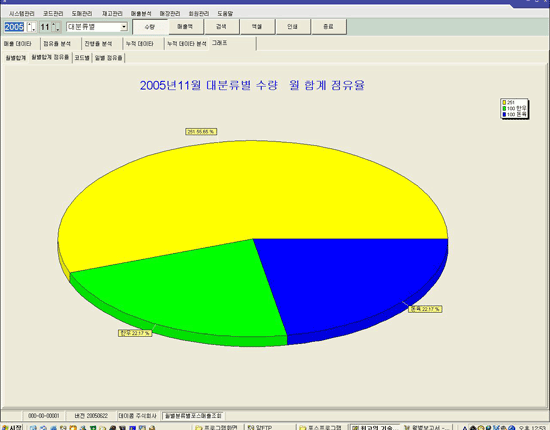Switch to the 점유율 분석 tab
Viewport: 550px width, 430px height.
(x=57, y=44)
